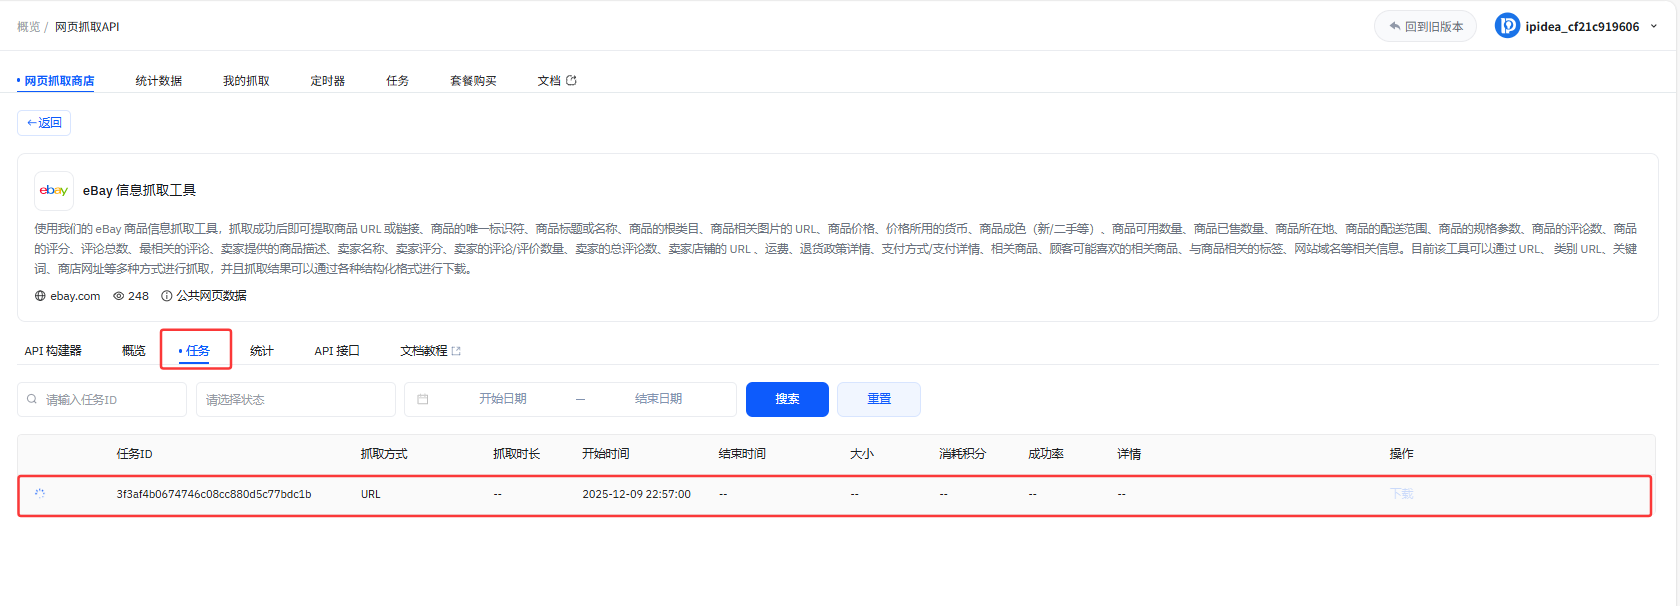Click the external link icon beside 文档教程
The height and width of the screenshot is (606, 1680).
[x=456, y=351]
